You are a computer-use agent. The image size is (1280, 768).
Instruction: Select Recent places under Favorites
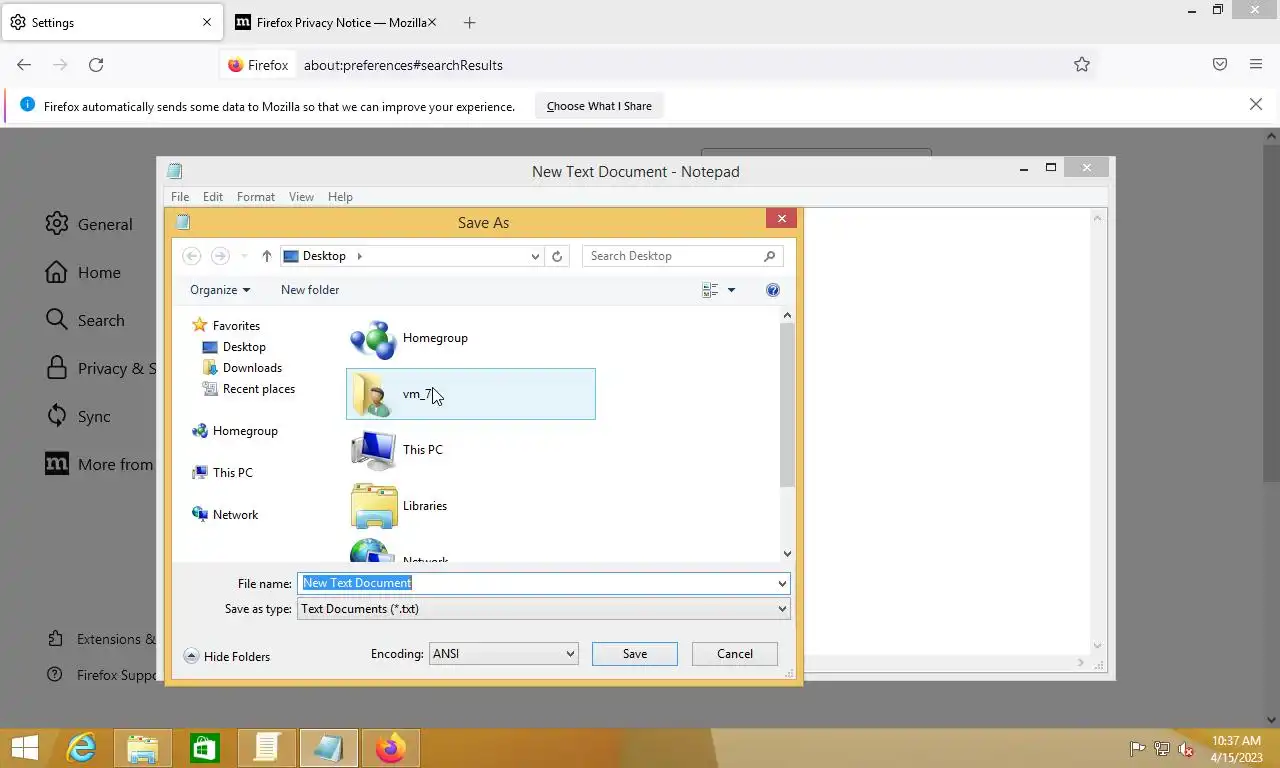point(248,389)
